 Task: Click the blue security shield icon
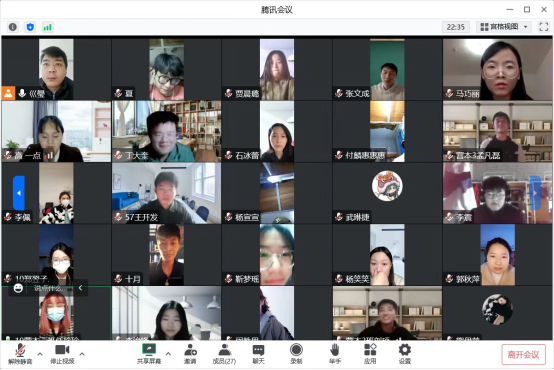click(x=30, y=27)
